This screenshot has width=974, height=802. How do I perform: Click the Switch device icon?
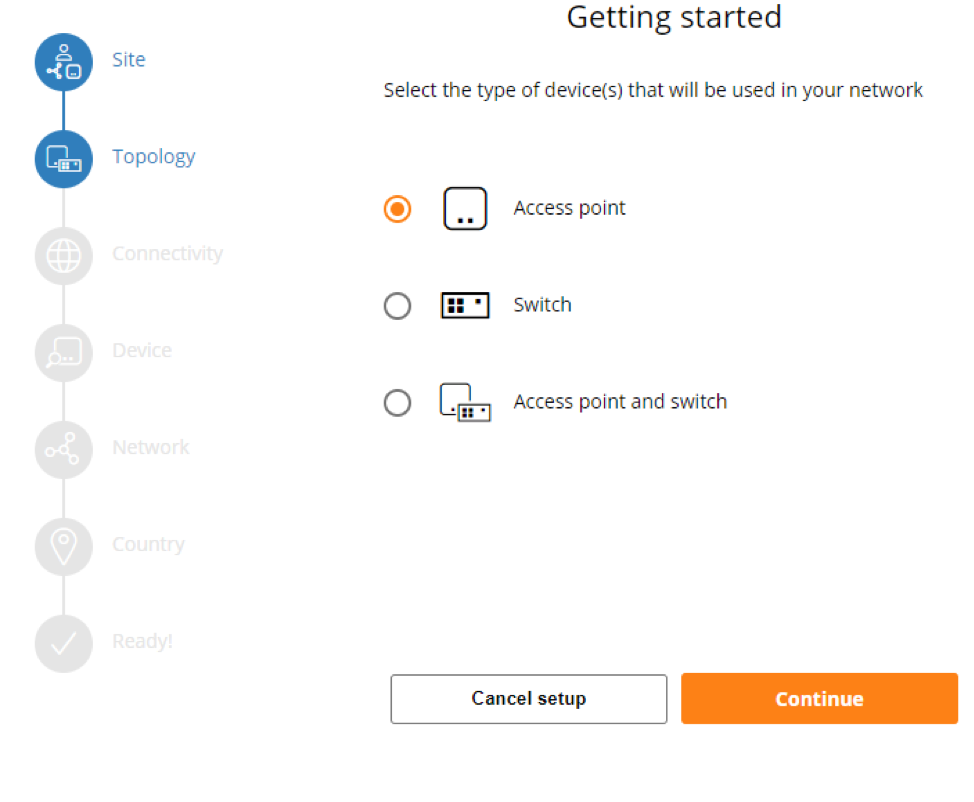point(465,305)
